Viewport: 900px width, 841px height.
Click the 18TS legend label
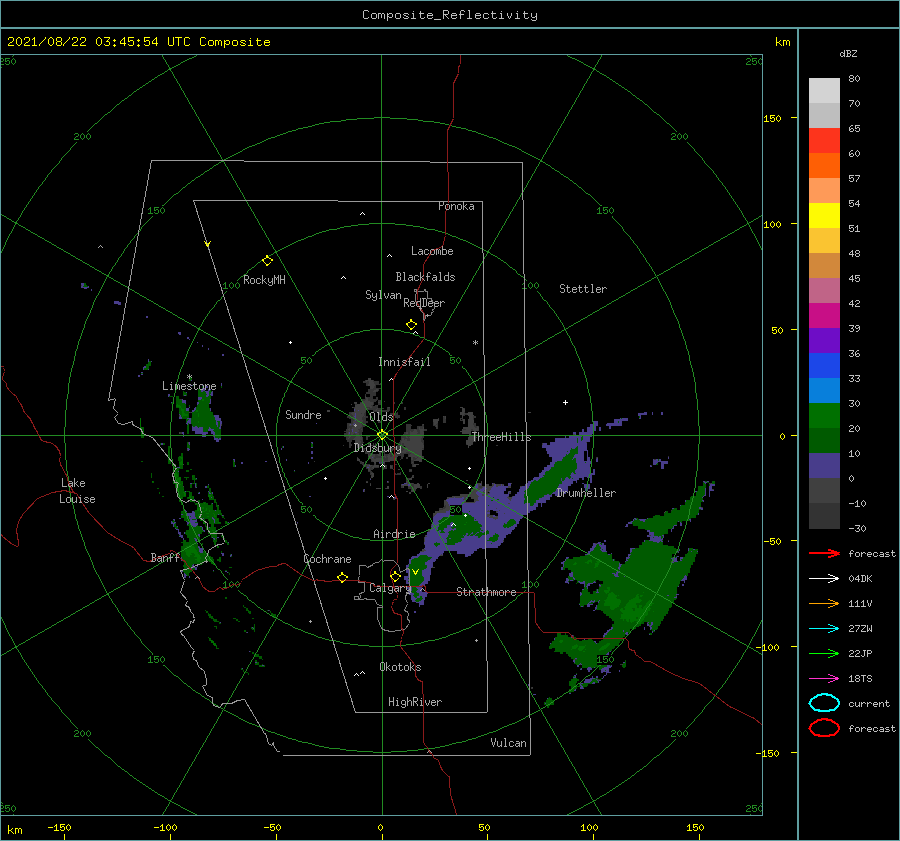pyautogui.click(x=860, y=679)
